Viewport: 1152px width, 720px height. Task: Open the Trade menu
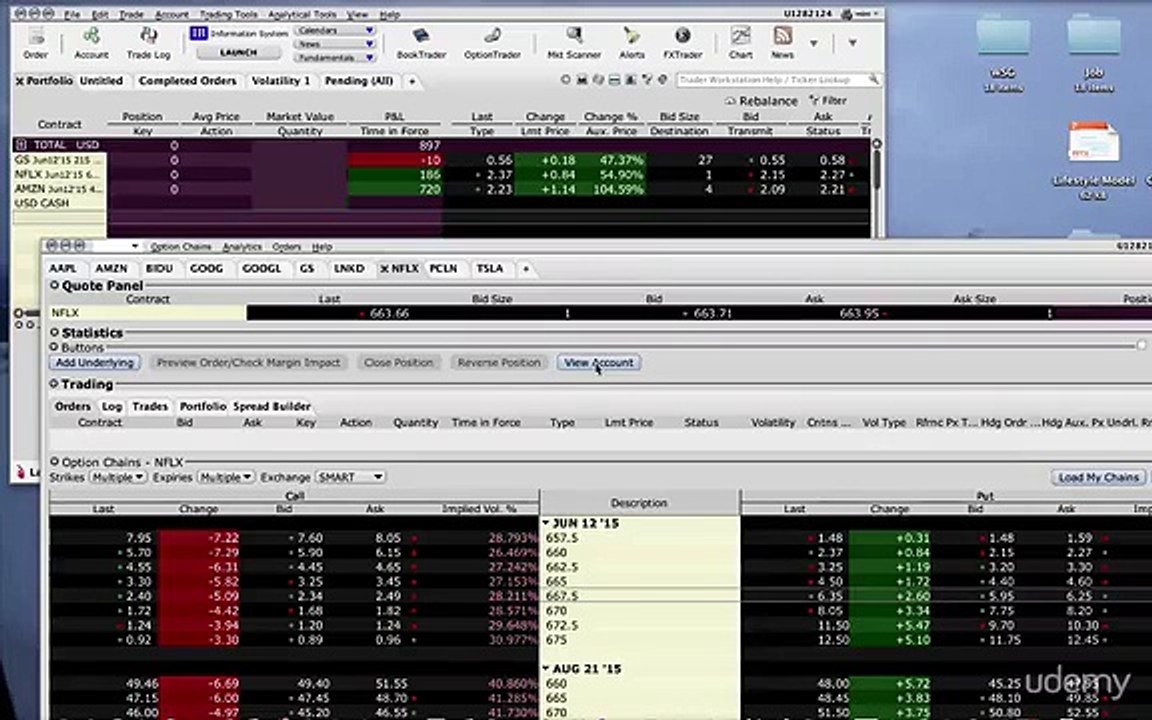(131, 14)
